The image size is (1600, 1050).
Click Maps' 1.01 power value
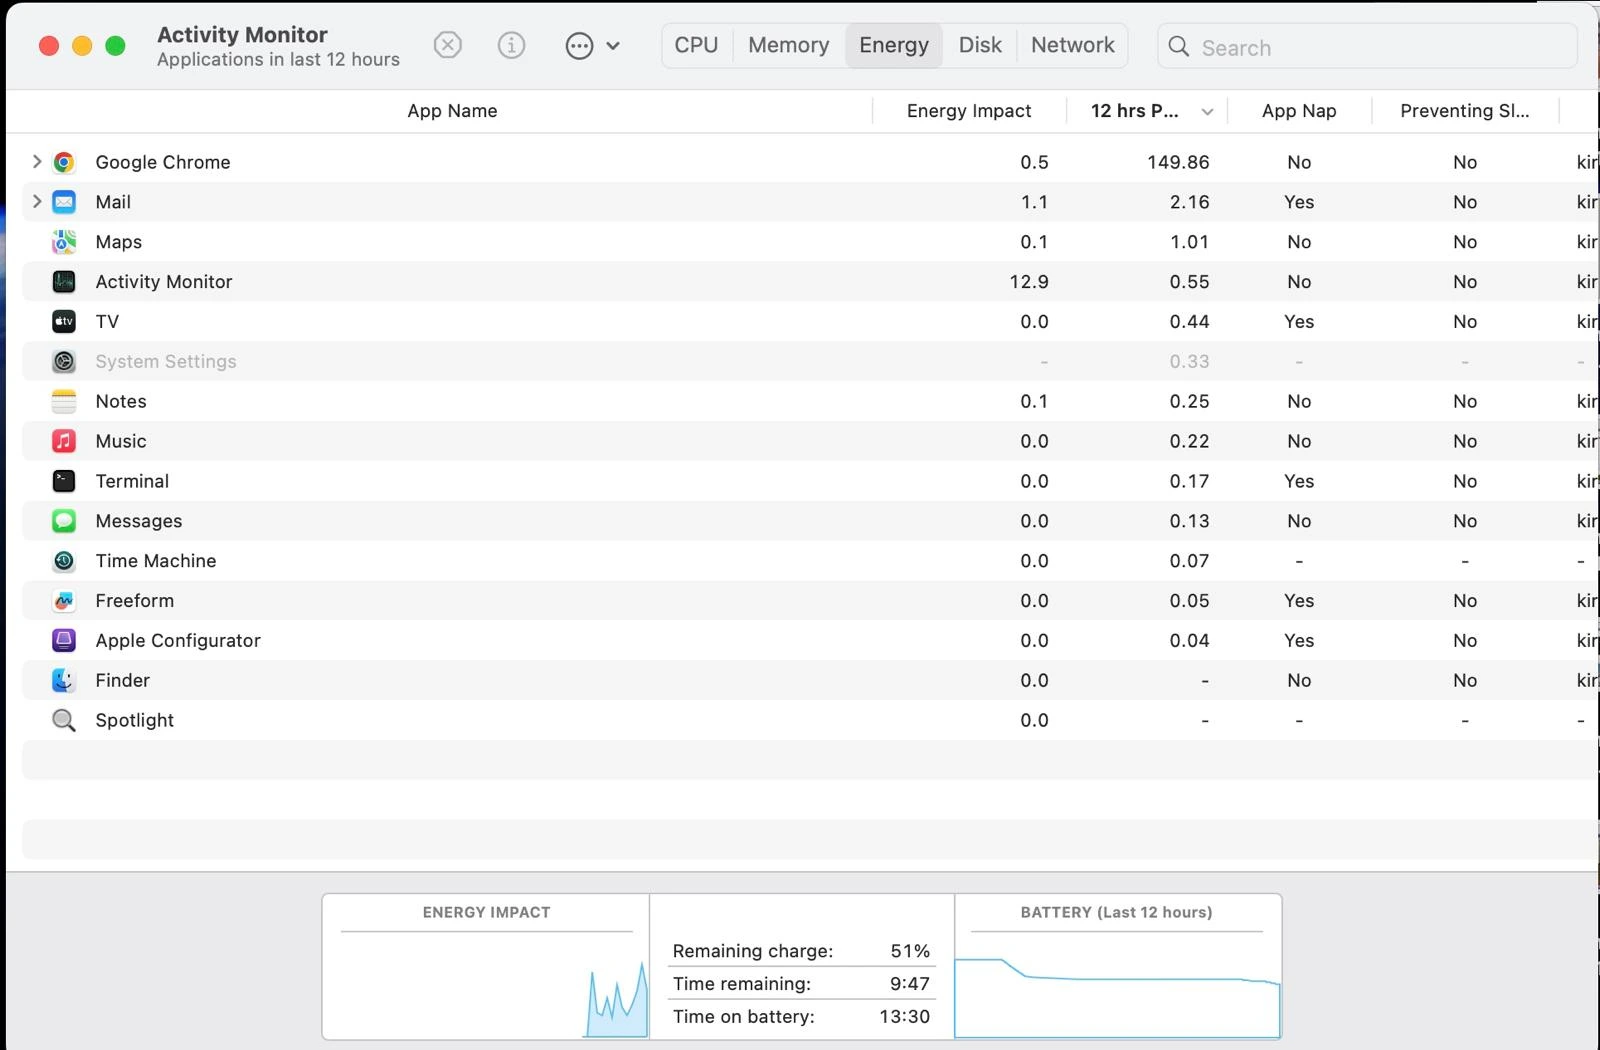[x=1189, y=242]
